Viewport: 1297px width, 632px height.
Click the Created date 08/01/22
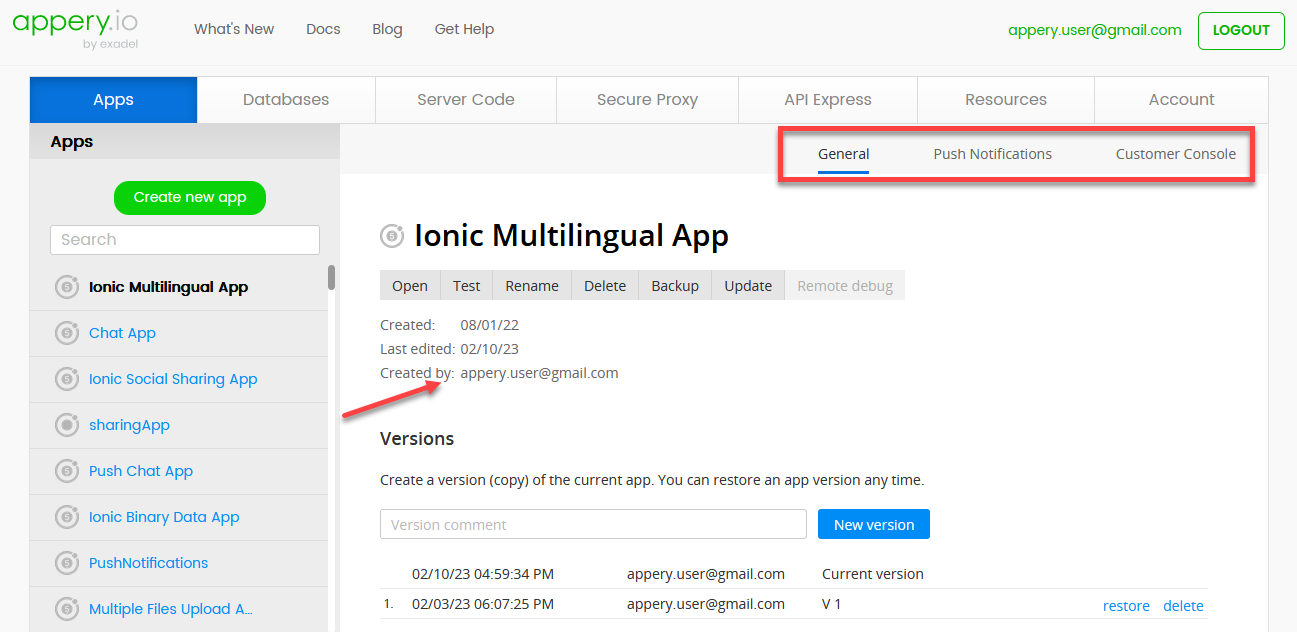[489, 325]
